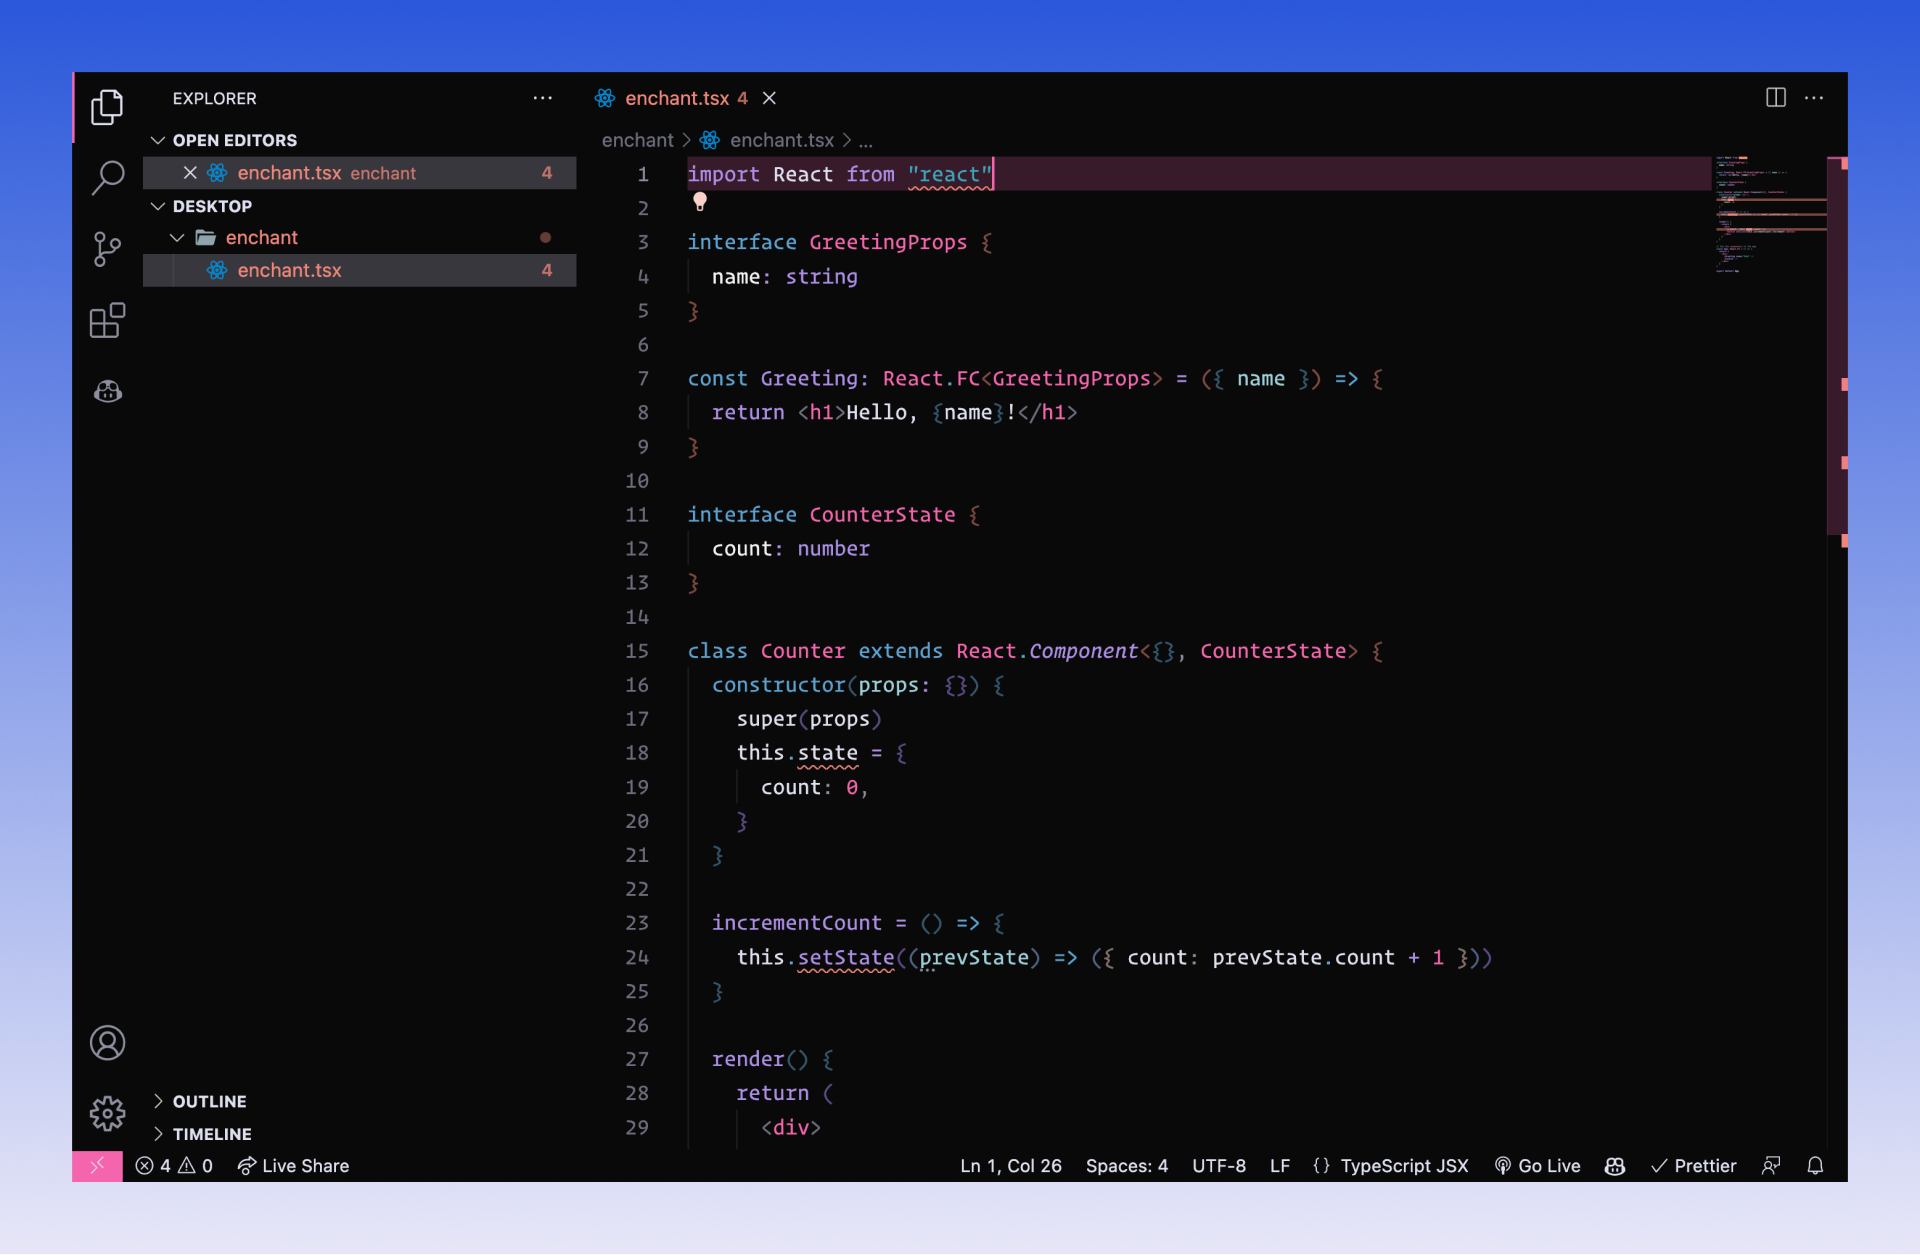The image size is (1920, 1255).
Task: Select the enchant.tsx editor tab
Action: coord(676,98)
